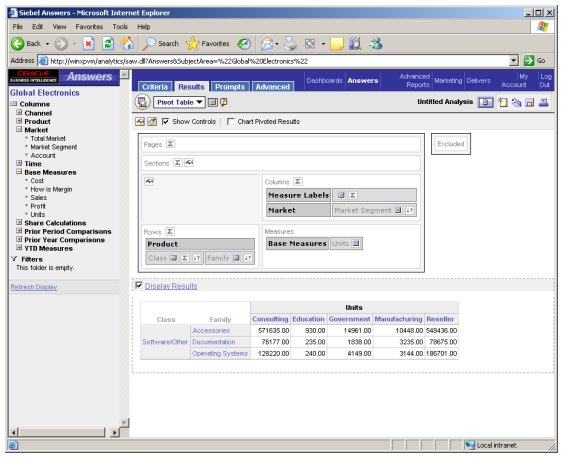
Task: Click the Market Segment properties icon
Action: (398, 210)
